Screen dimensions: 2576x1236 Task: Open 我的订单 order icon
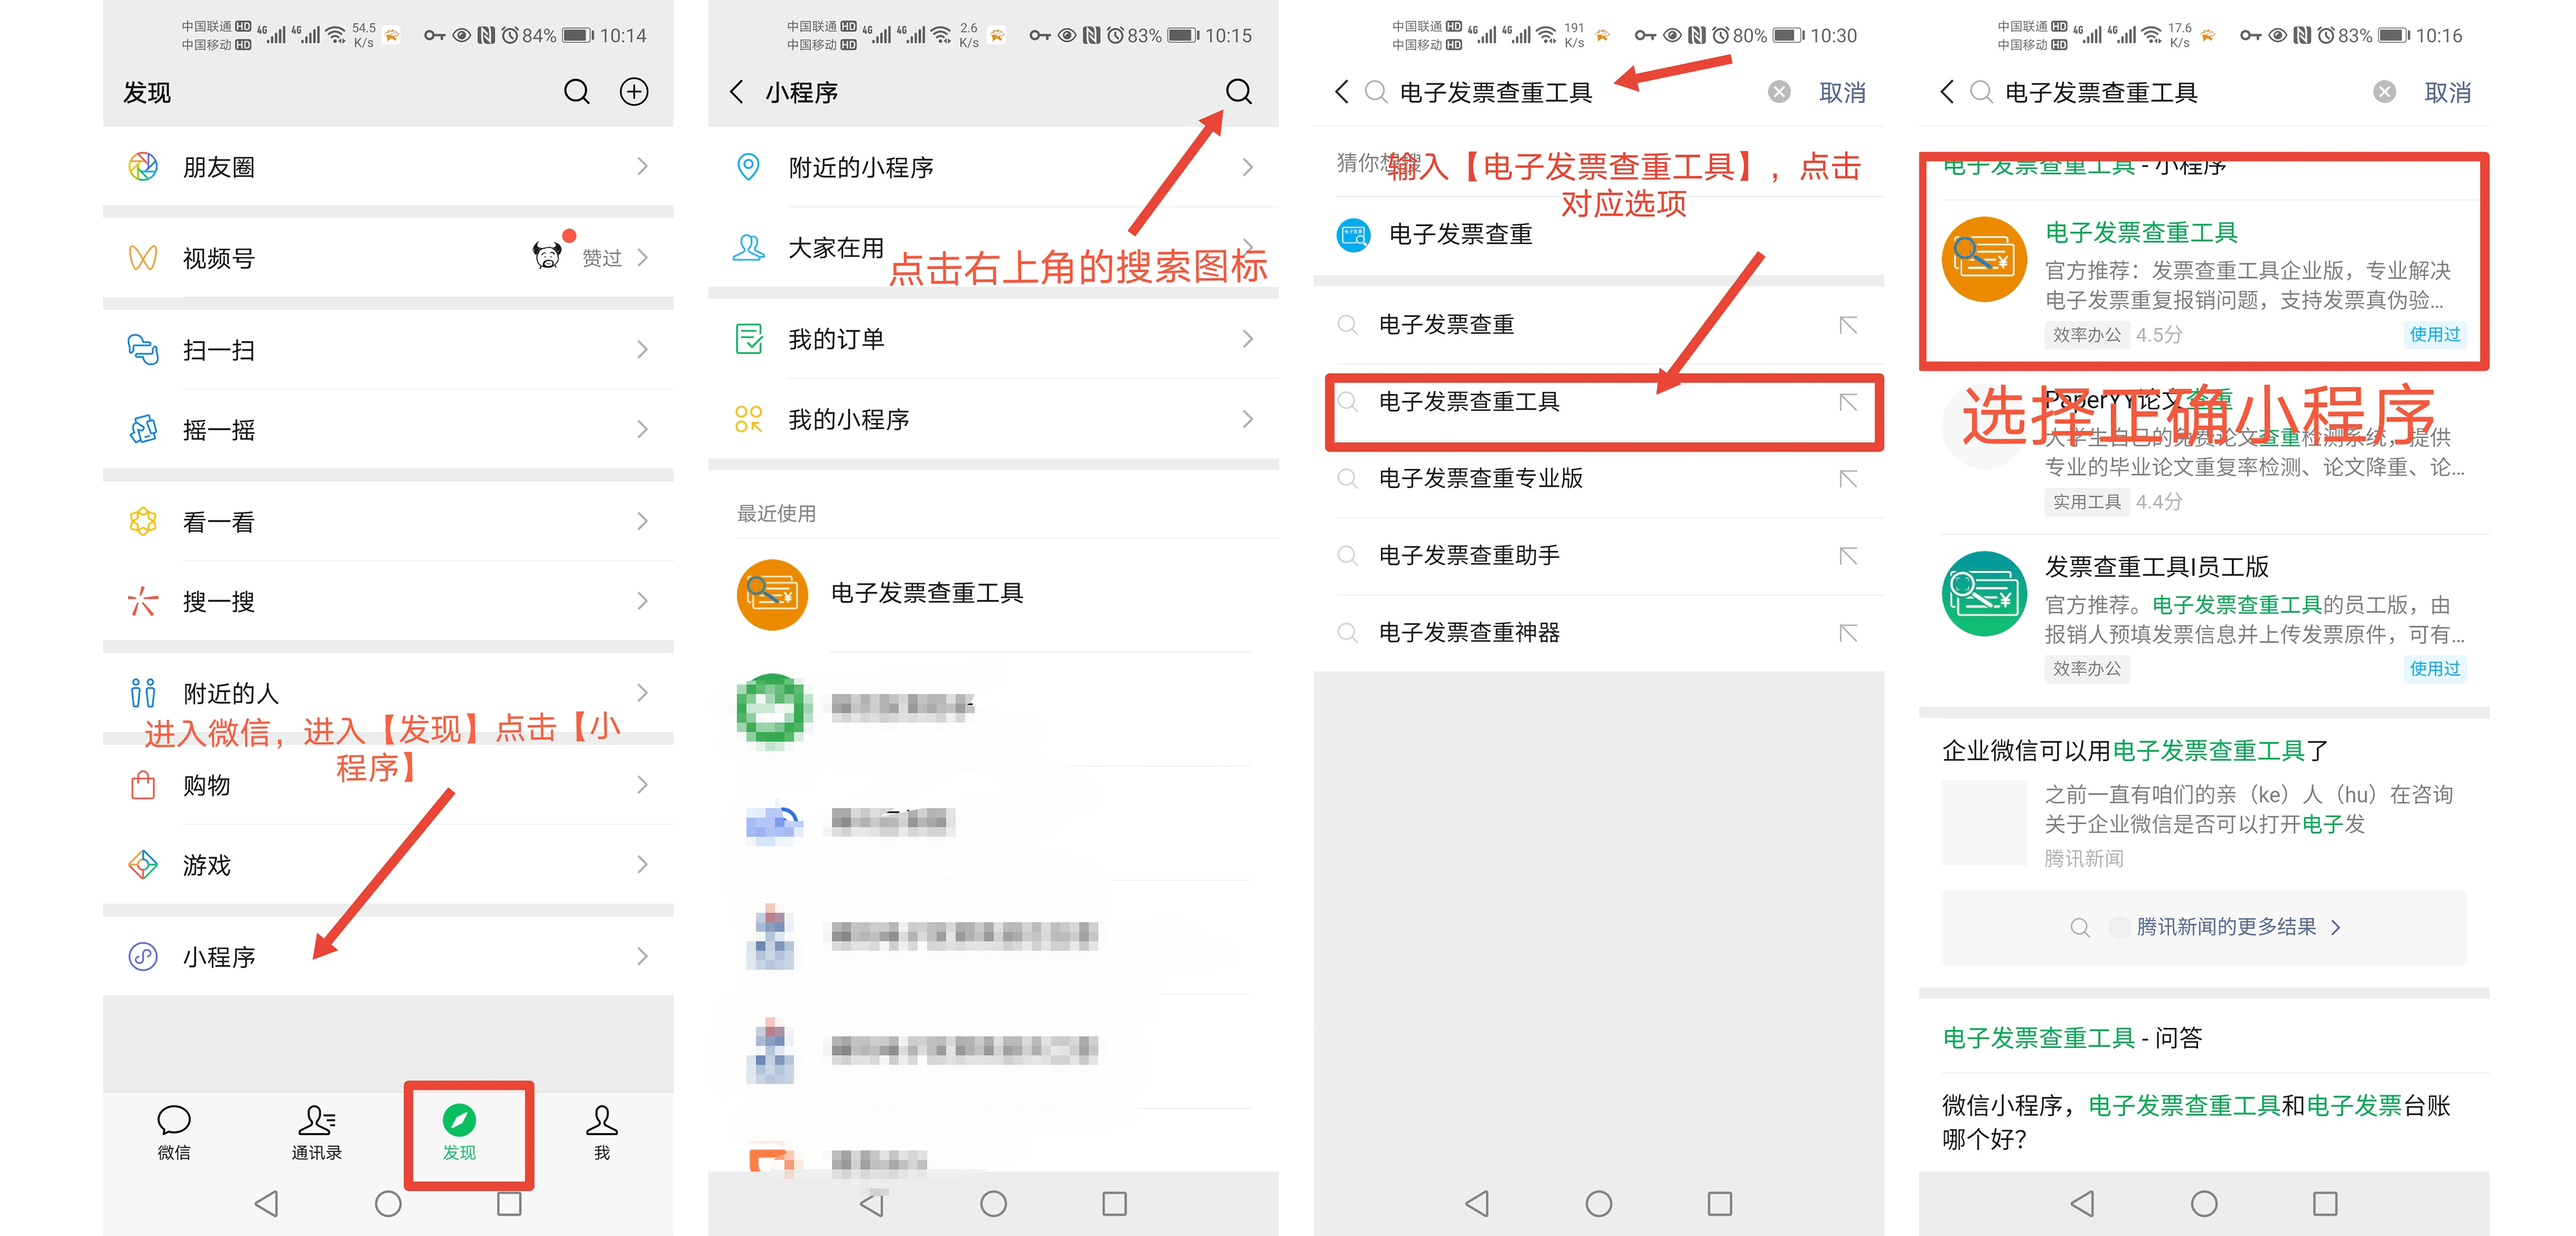pos(748,338)
